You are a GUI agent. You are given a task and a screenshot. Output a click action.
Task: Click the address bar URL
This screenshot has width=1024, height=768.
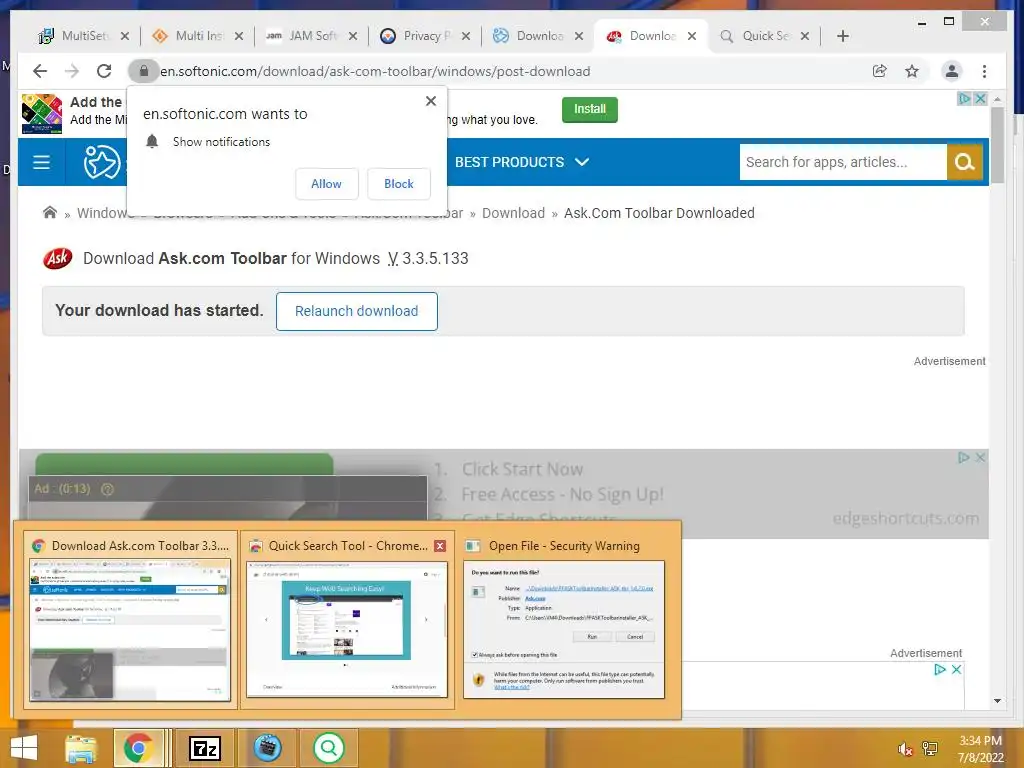(375, 71)
